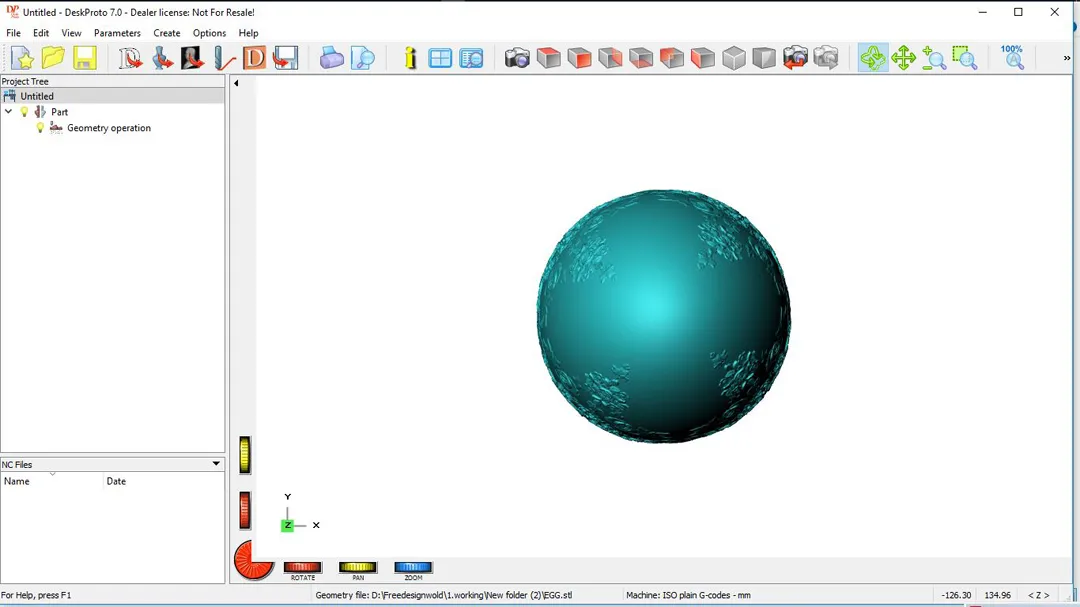1080x607 pixels.
Task: Open the Parameters menu
Action: [x=117, y=33]
